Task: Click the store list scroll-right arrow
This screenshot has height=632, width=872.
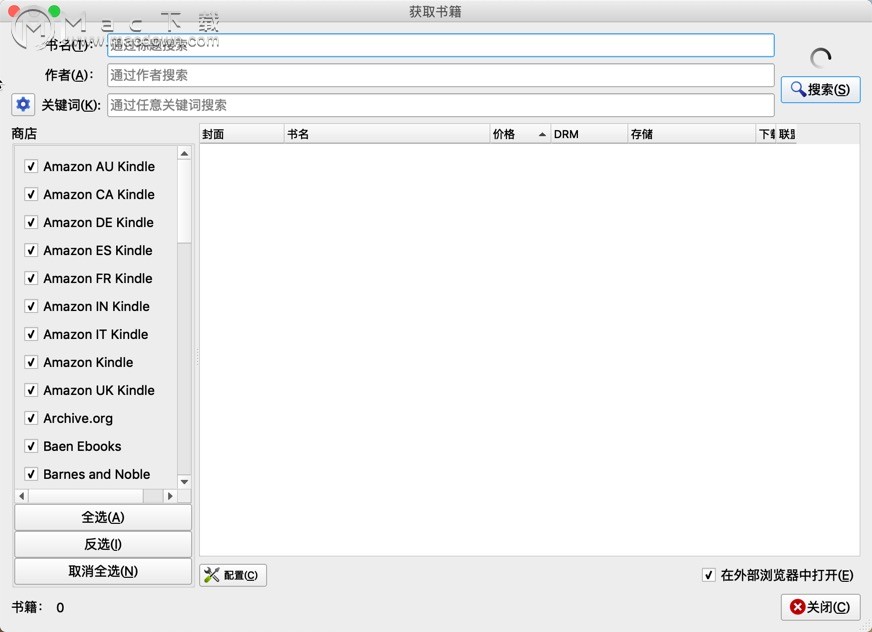Action: [x=170, y=496]
